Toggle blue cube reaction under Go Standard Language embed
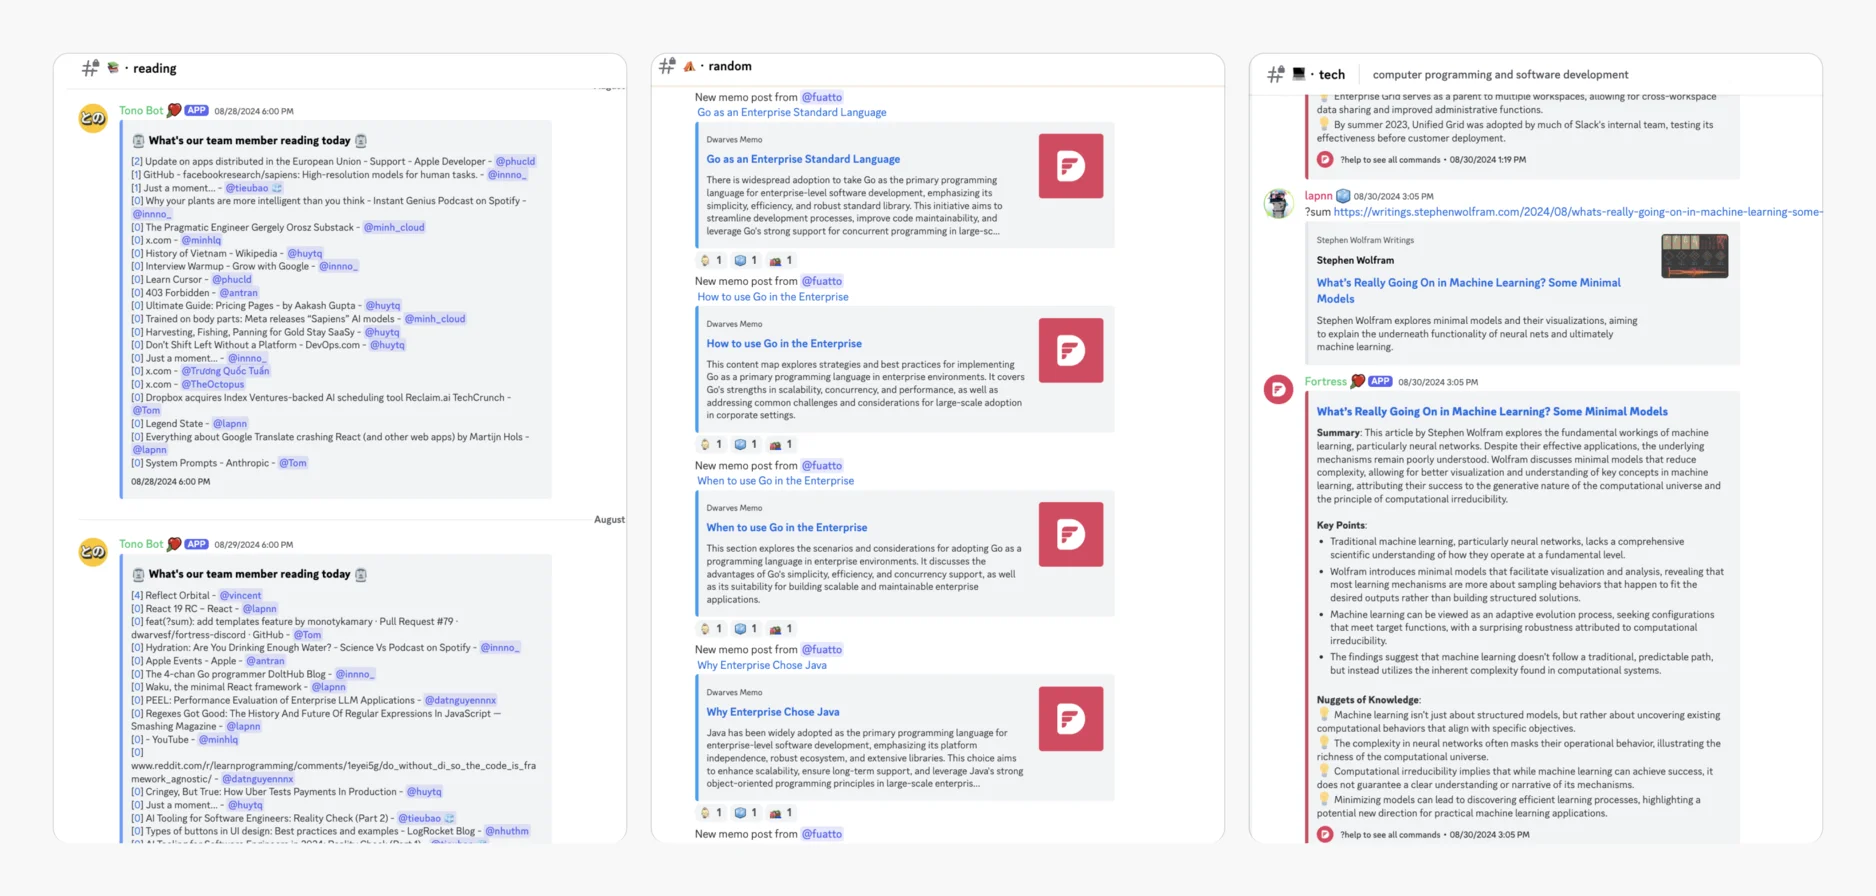This screenshot has height=896, width=1876. coord(746,260)
